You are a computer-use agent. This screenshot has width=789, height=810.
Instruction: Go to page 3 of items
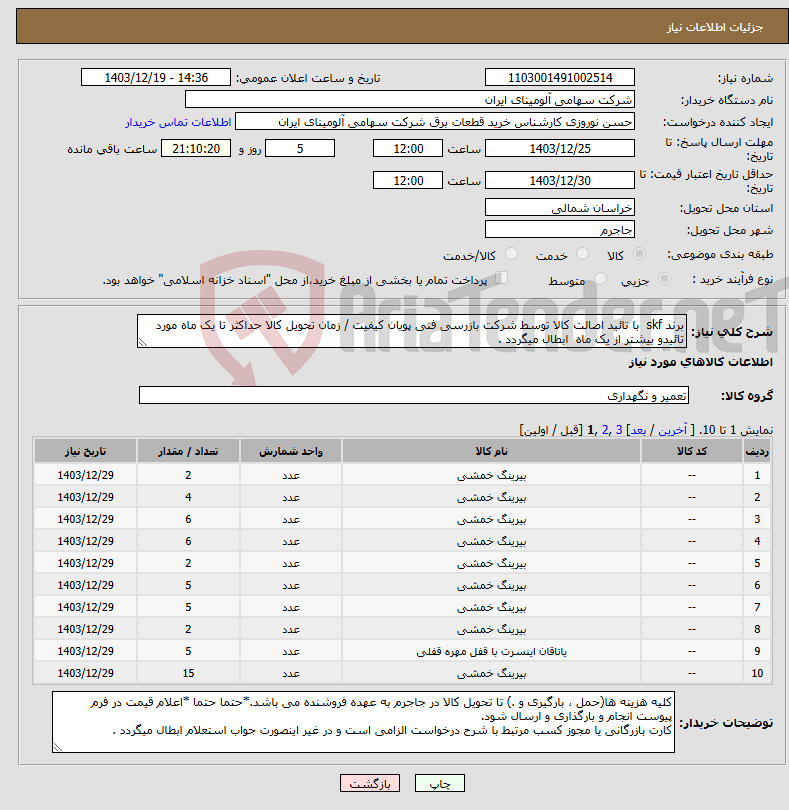coord(618,430)
